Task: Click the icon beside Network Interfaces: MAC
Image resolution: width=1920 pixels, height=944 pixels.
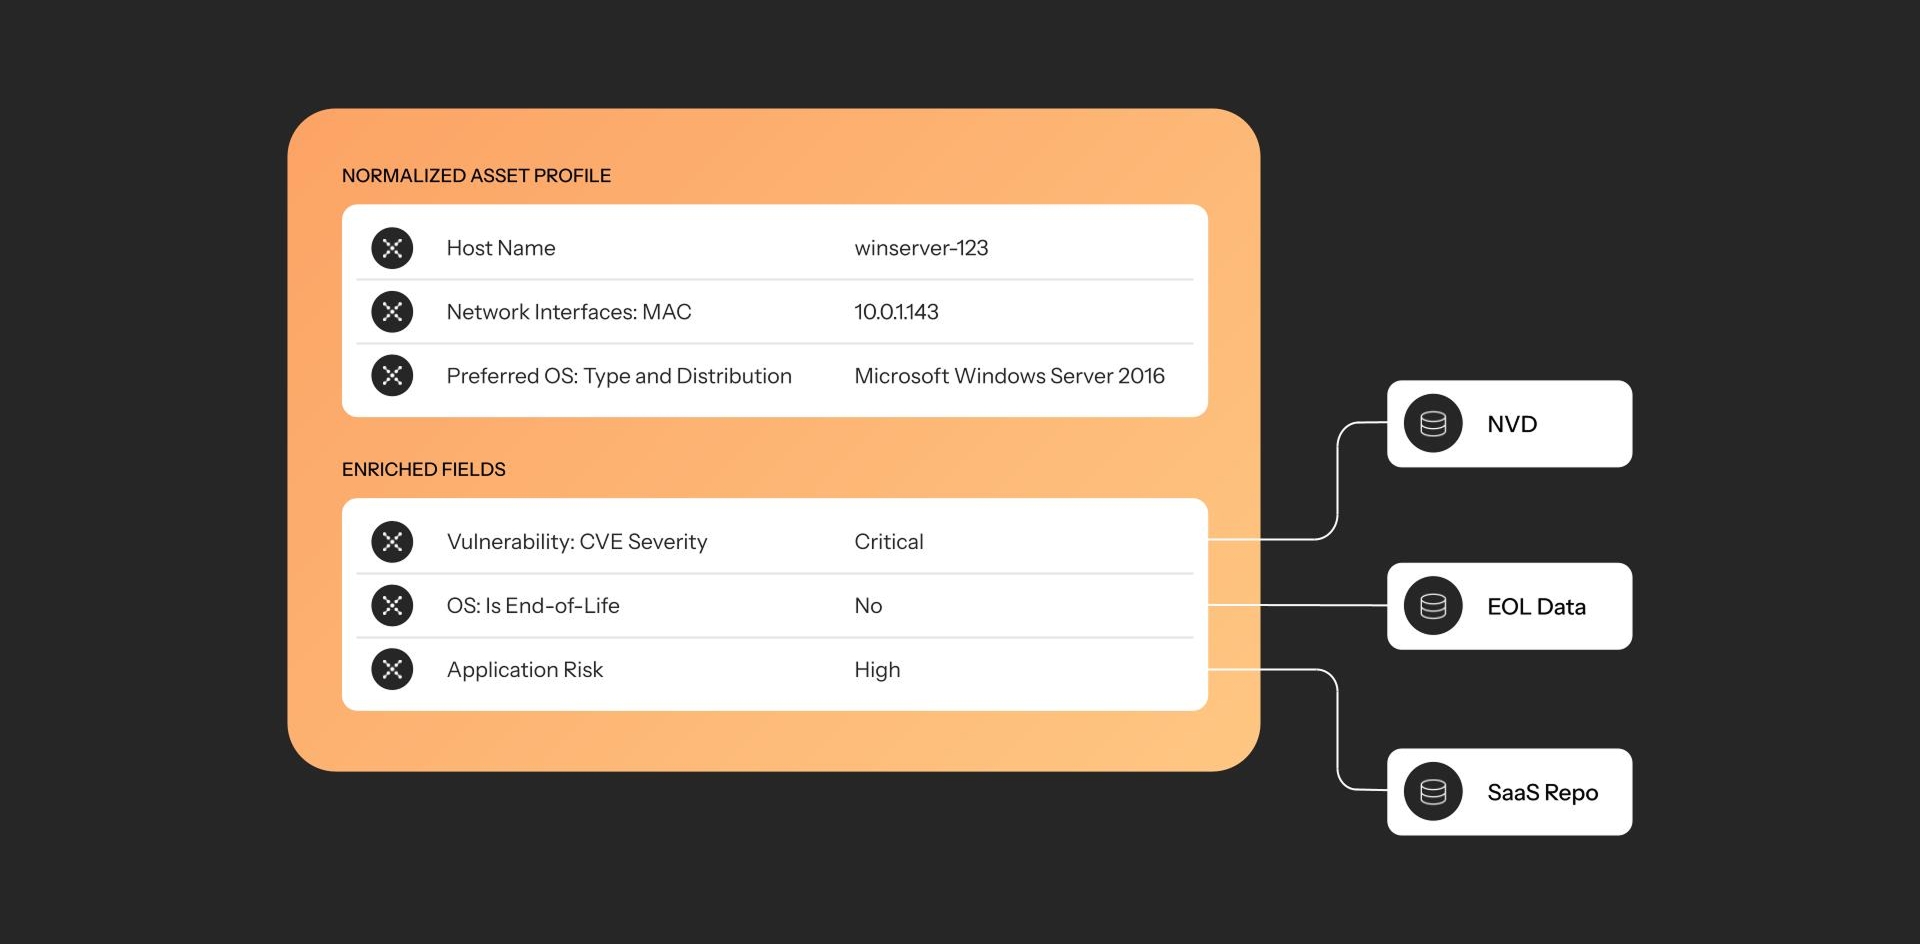Action: click(392, 312)
